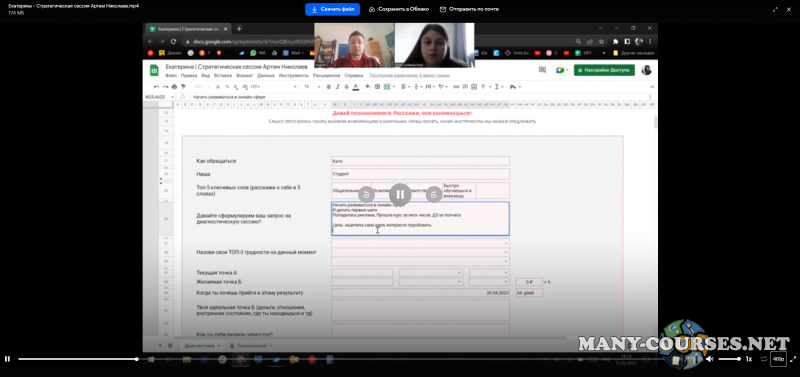
Task: Enter fullscreen with the expand arrows icon
Action: 792,359
